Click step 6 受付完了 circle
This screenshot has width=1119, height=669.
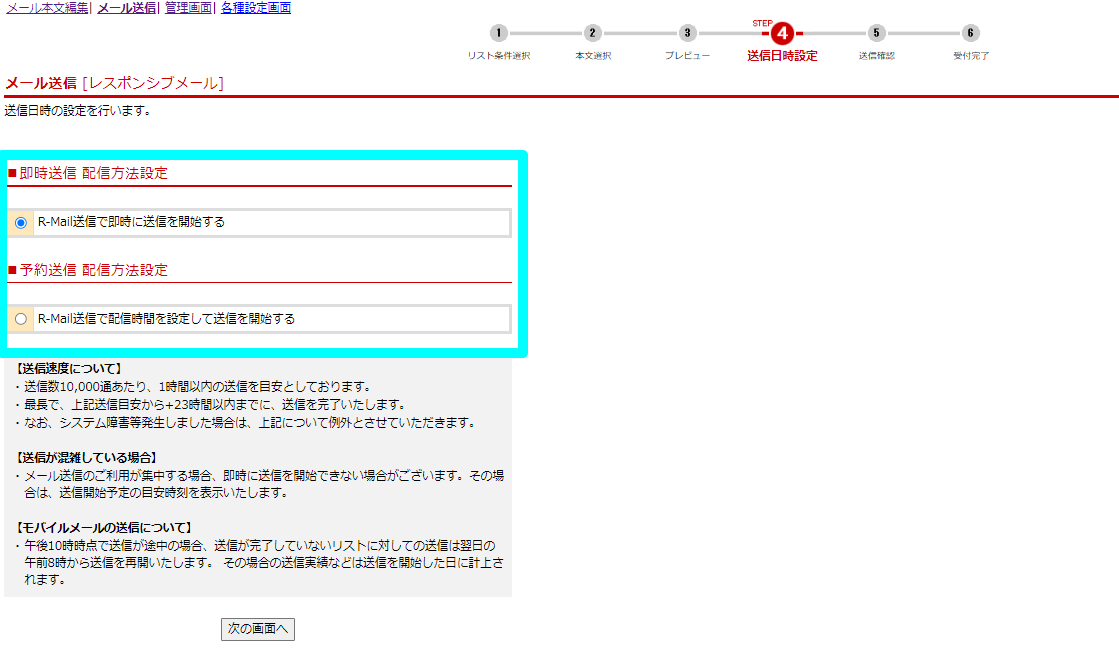click(971, 33)
